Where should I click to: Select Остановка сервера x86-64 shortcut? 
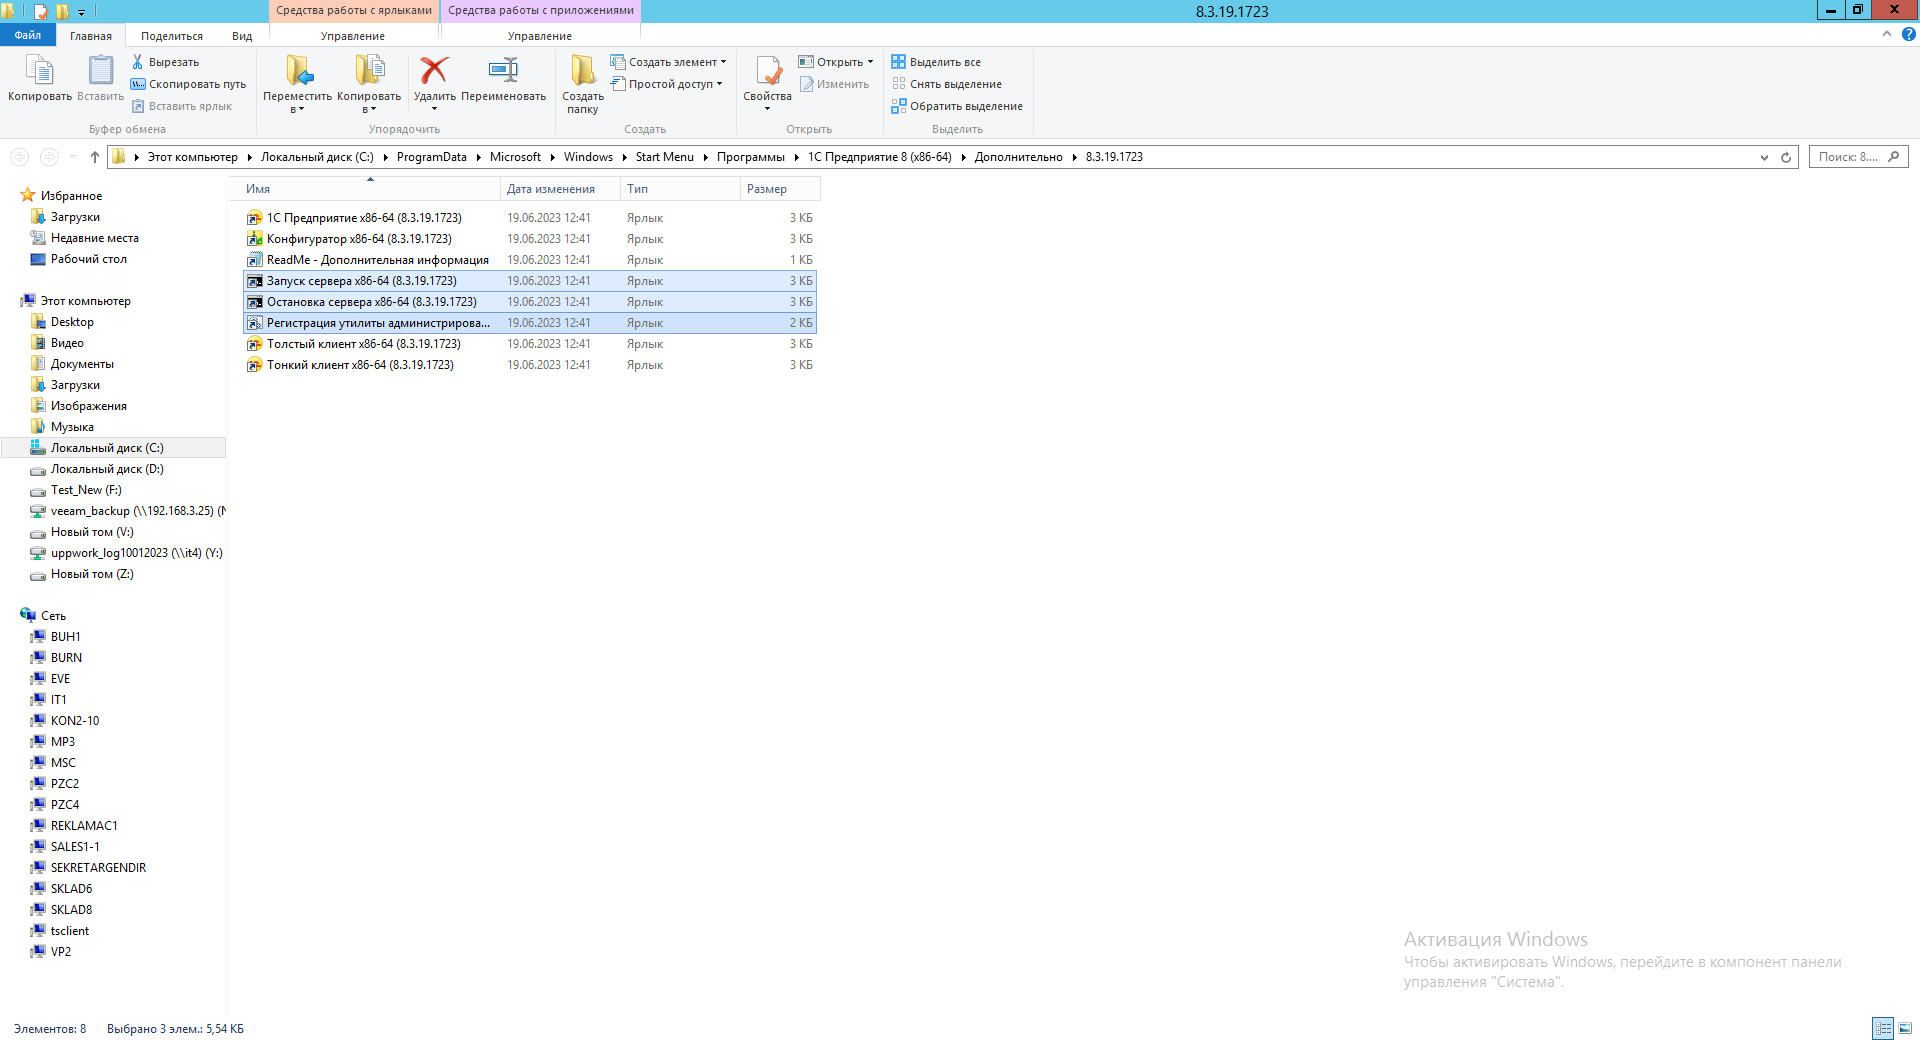pyautogui.click(x=530, y=302)
